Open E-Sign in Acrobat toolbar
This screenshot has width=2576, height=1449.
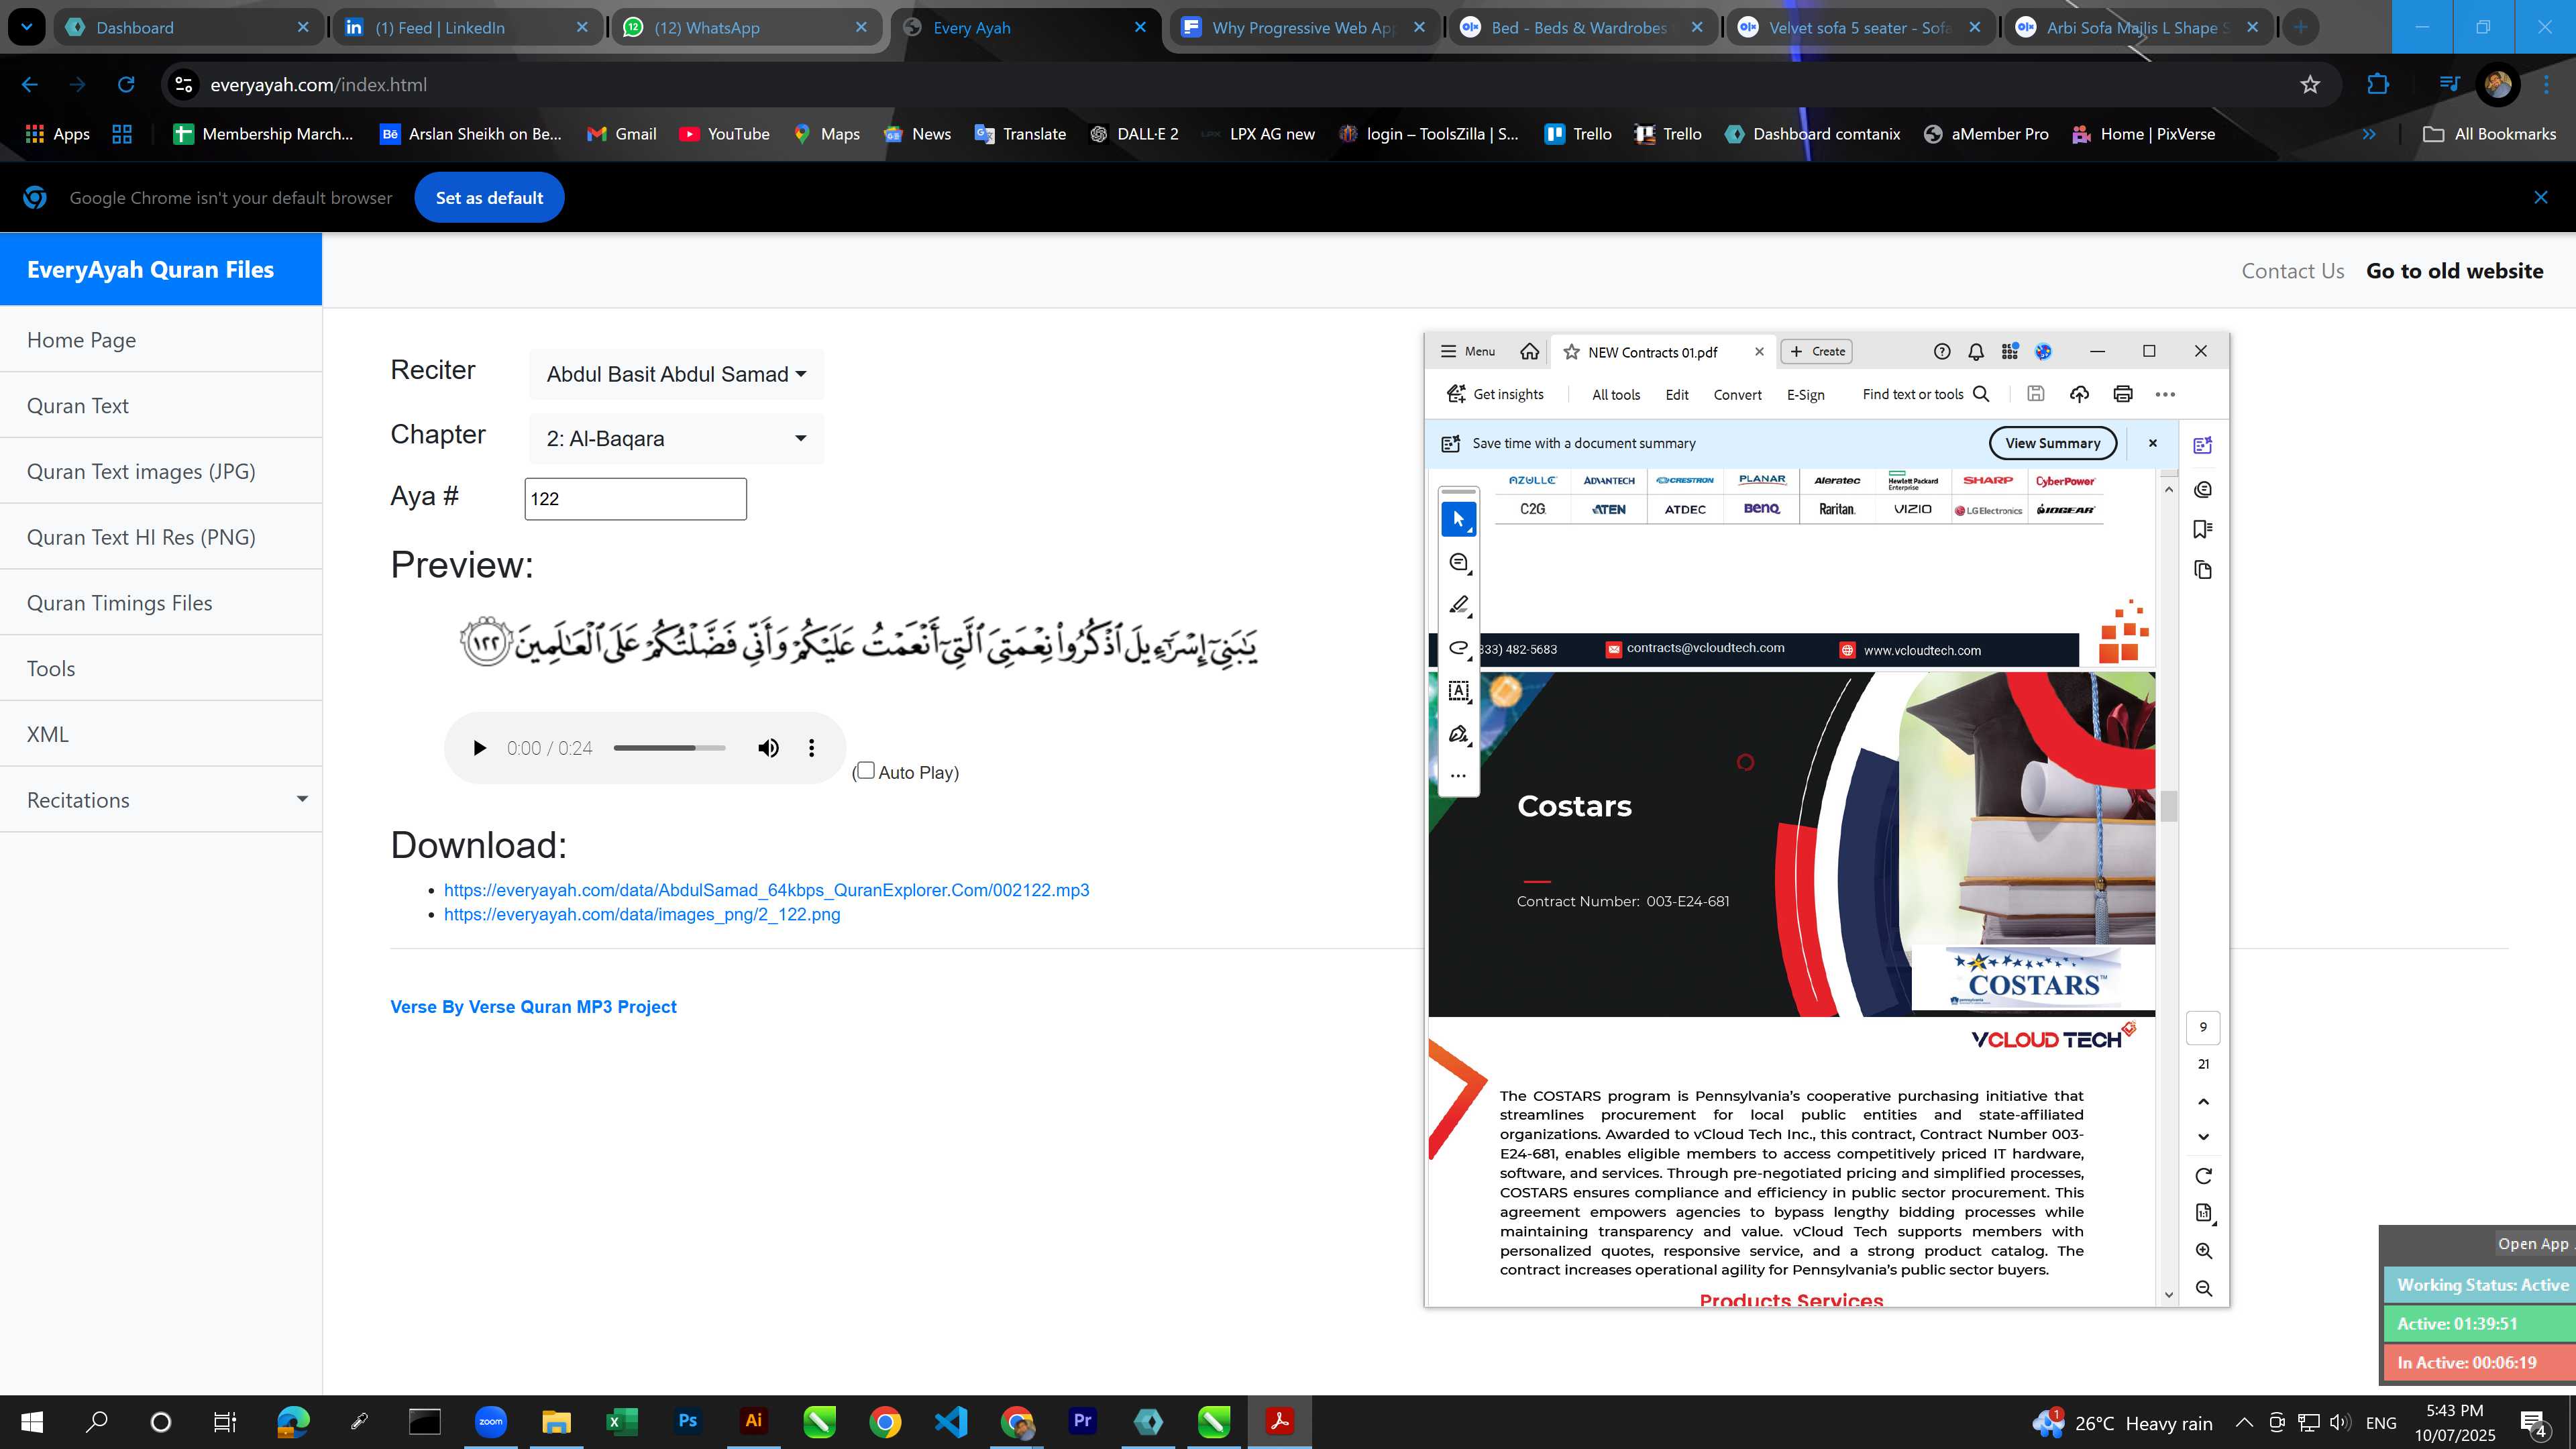point(1805,395)
